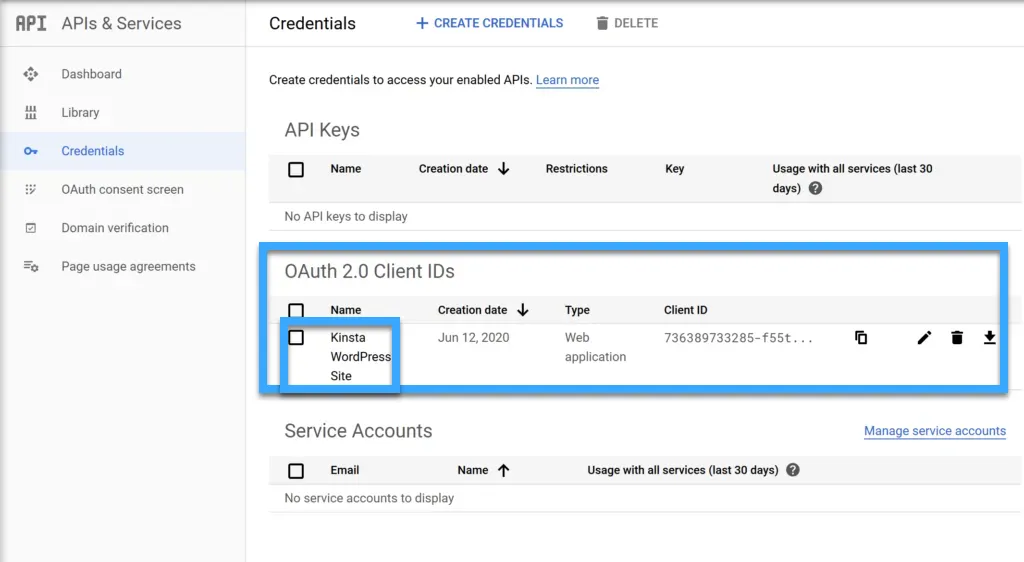Click the OAuth Type column header
The height and width of the screenshot is (562, 1024).
(x=577, y=310)
